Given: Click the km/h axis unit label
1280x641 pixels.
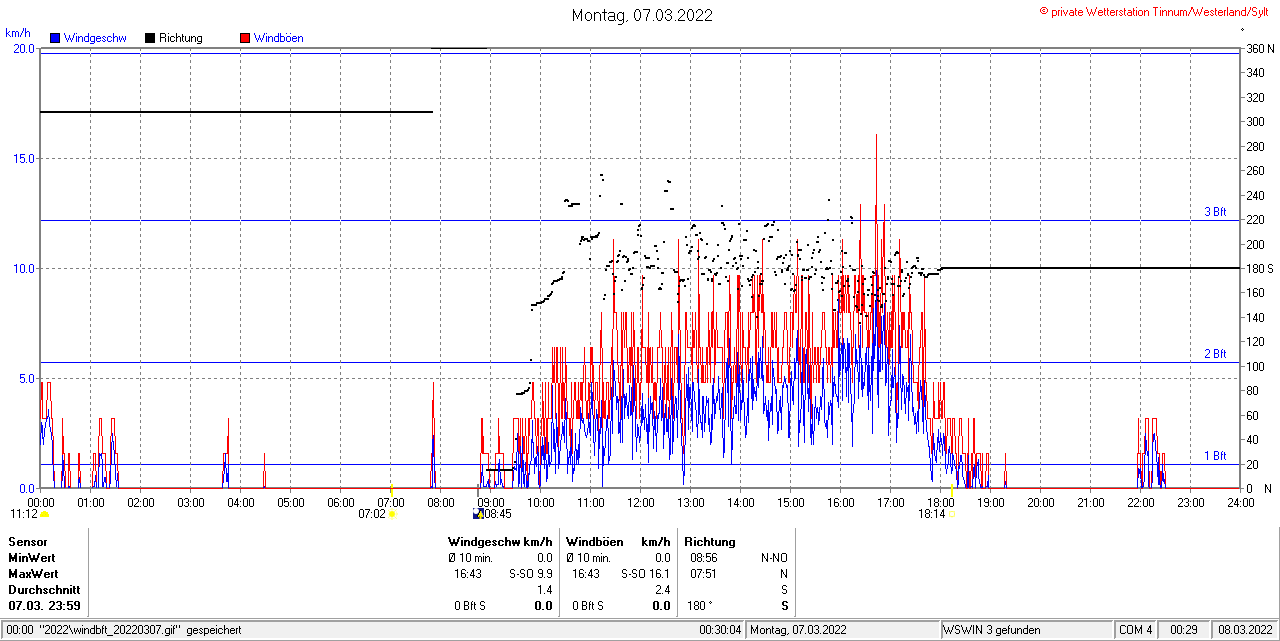Looking at the screenshot, I should (19, 33).
